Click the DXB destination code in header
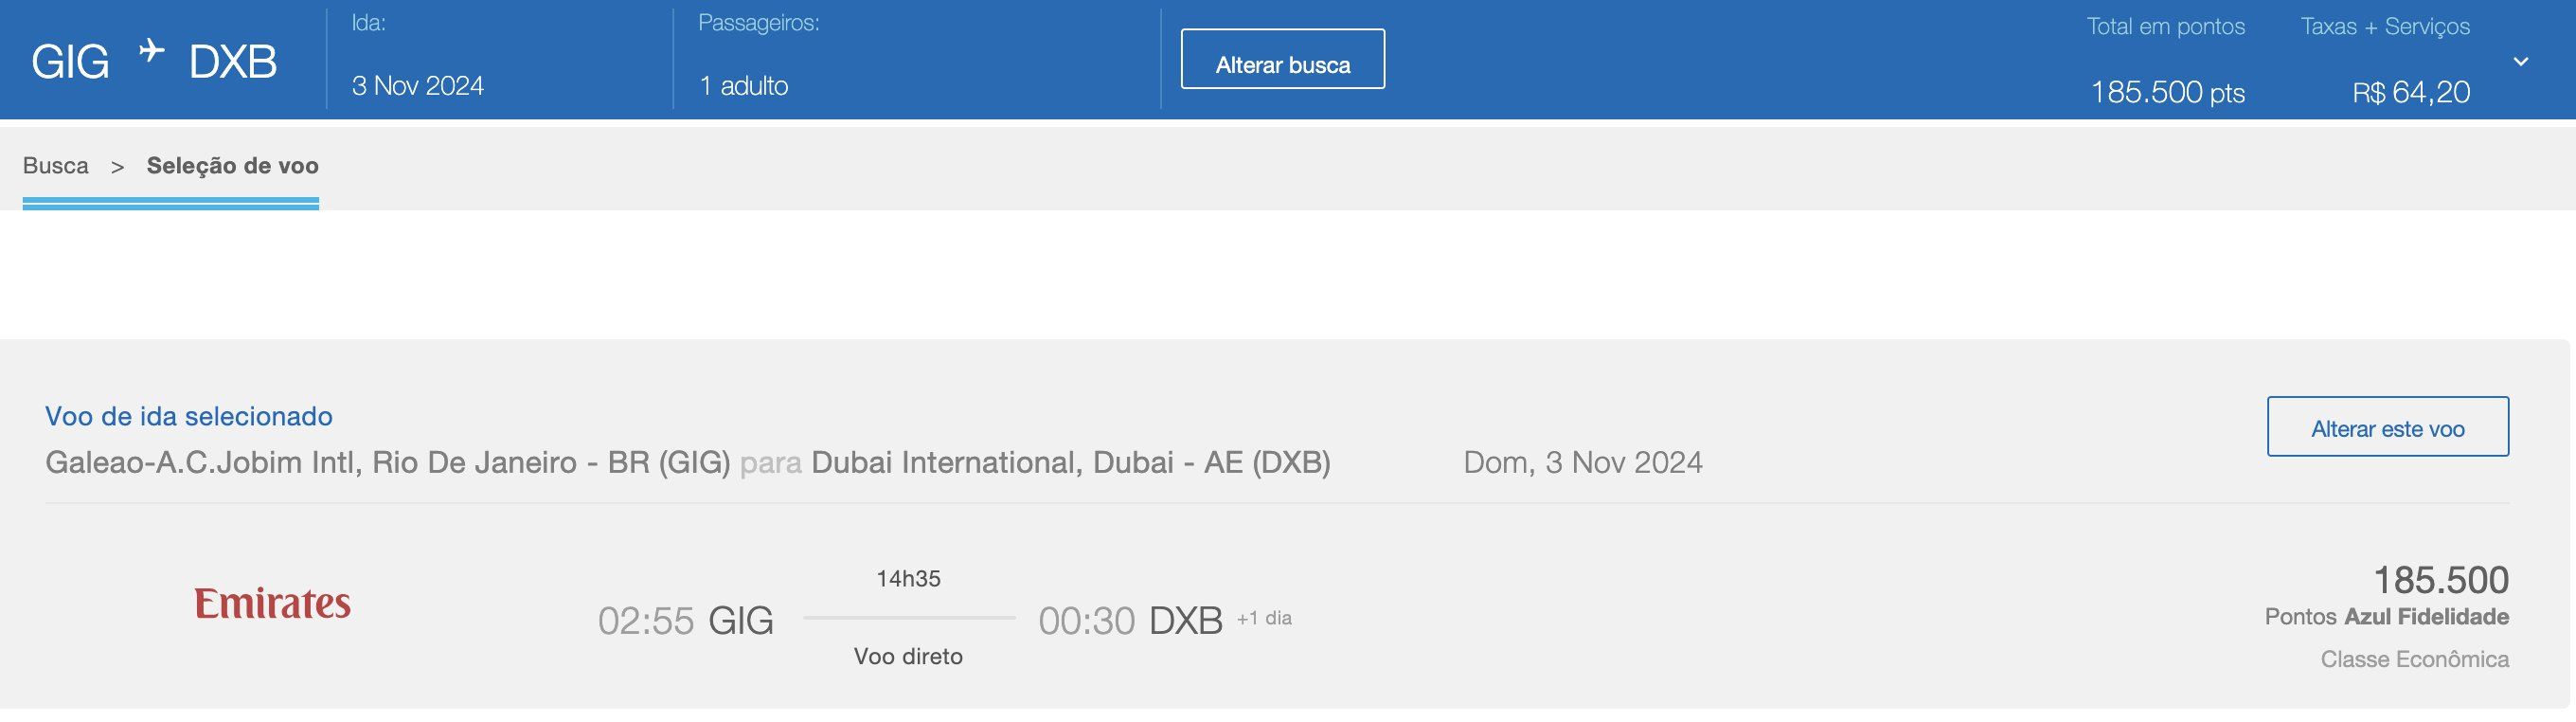 pyautogui.click(x=232, y=63)
